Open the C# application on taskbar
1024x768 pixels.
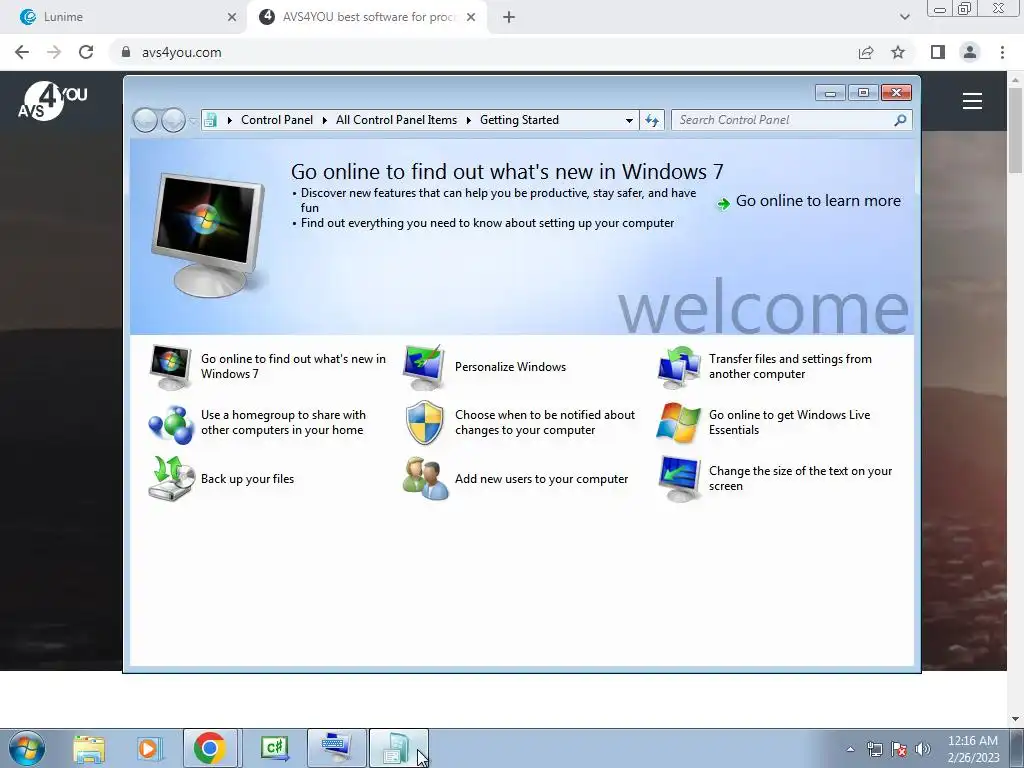pyautogui.click(x=274, y=748)
